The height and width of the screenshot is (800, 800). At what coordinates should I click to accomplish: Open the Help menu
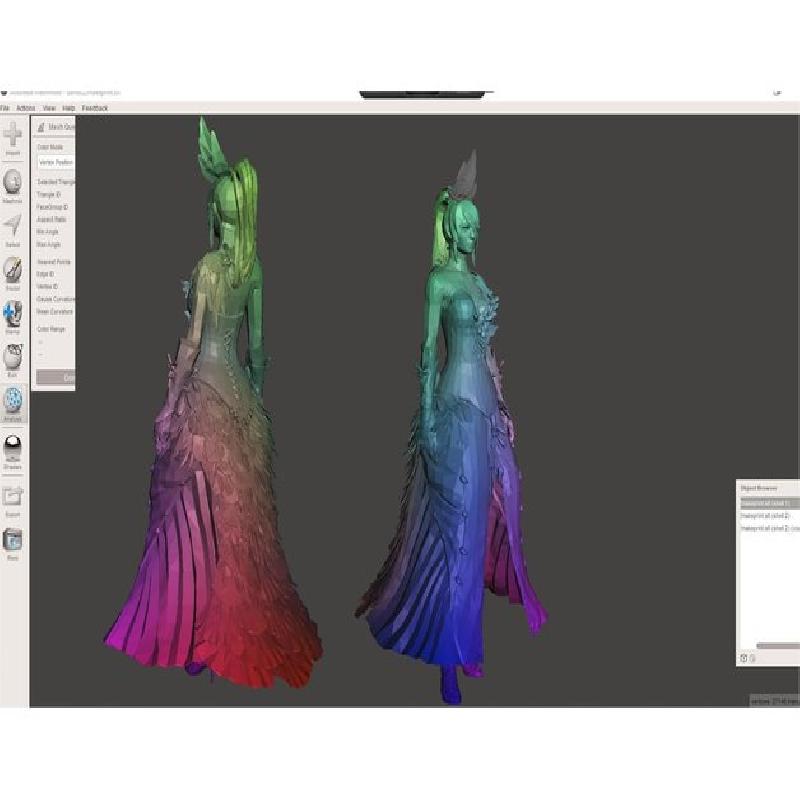[x=68, y=108]
